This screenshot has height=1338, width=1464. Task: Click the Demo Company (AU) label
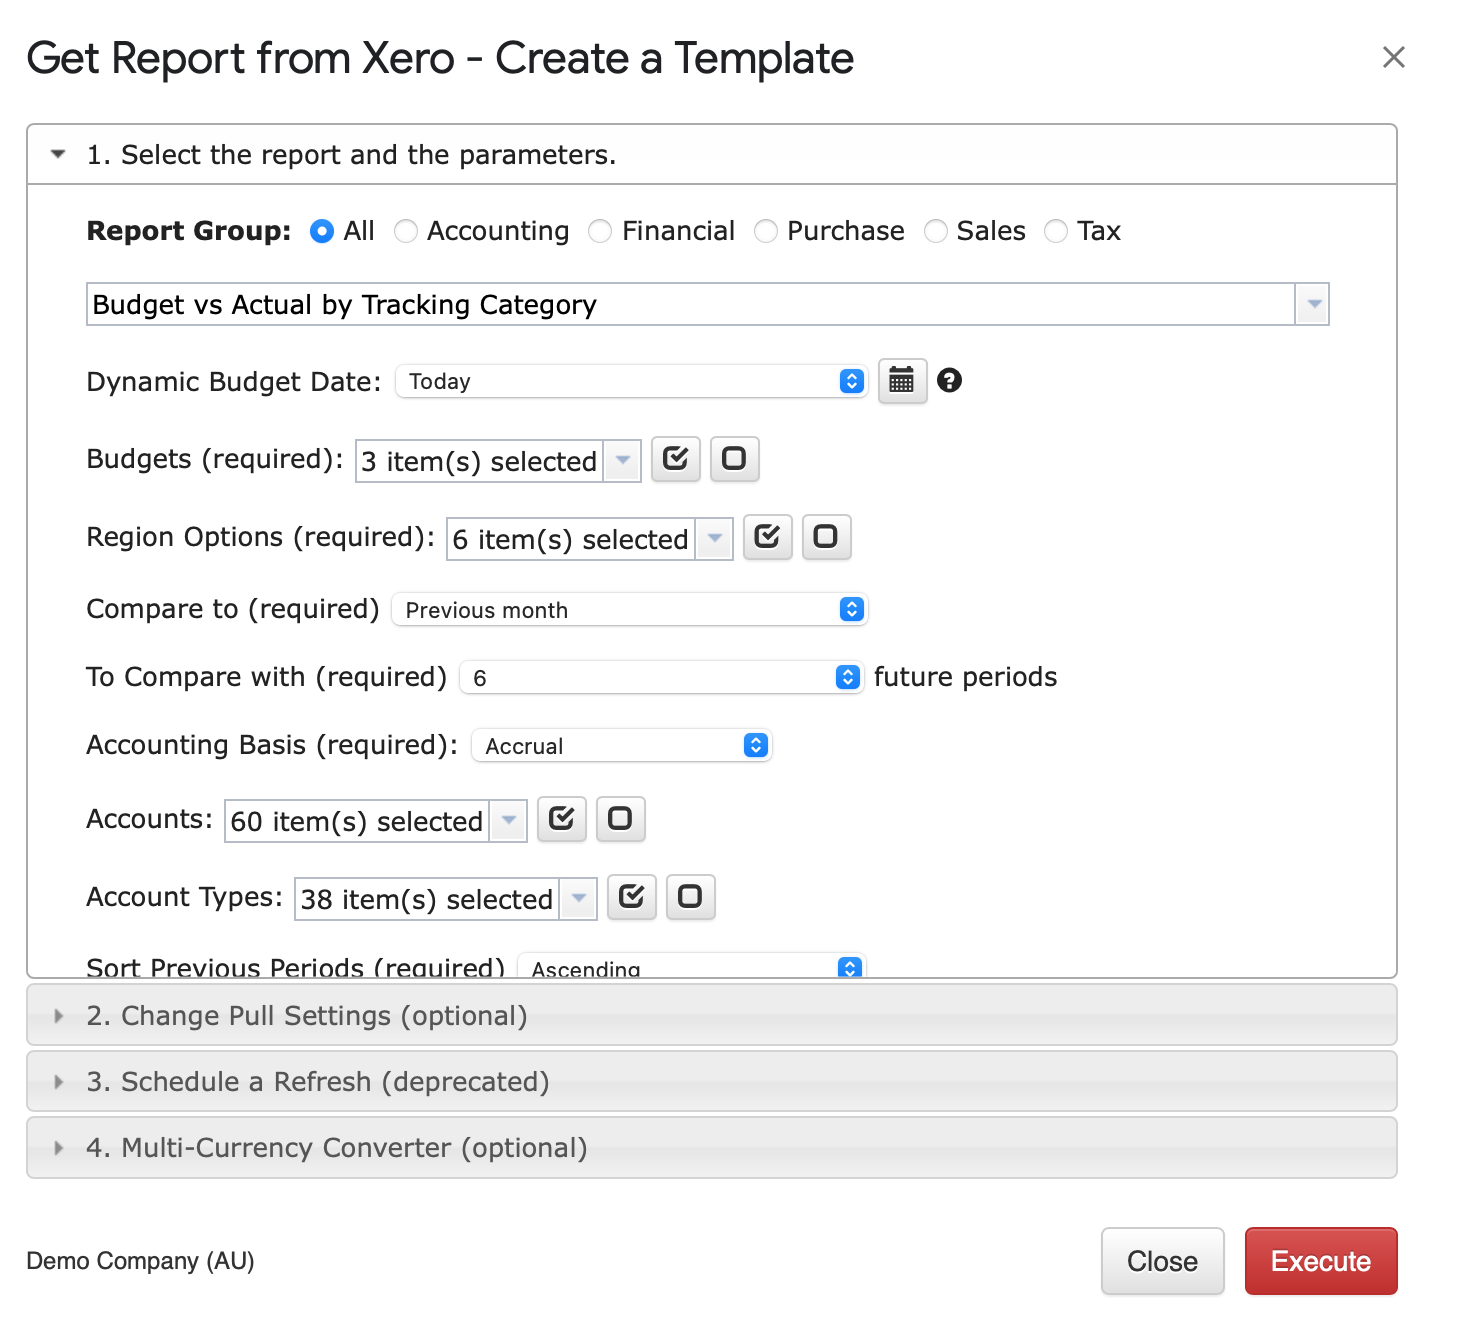click(140, 1261)
